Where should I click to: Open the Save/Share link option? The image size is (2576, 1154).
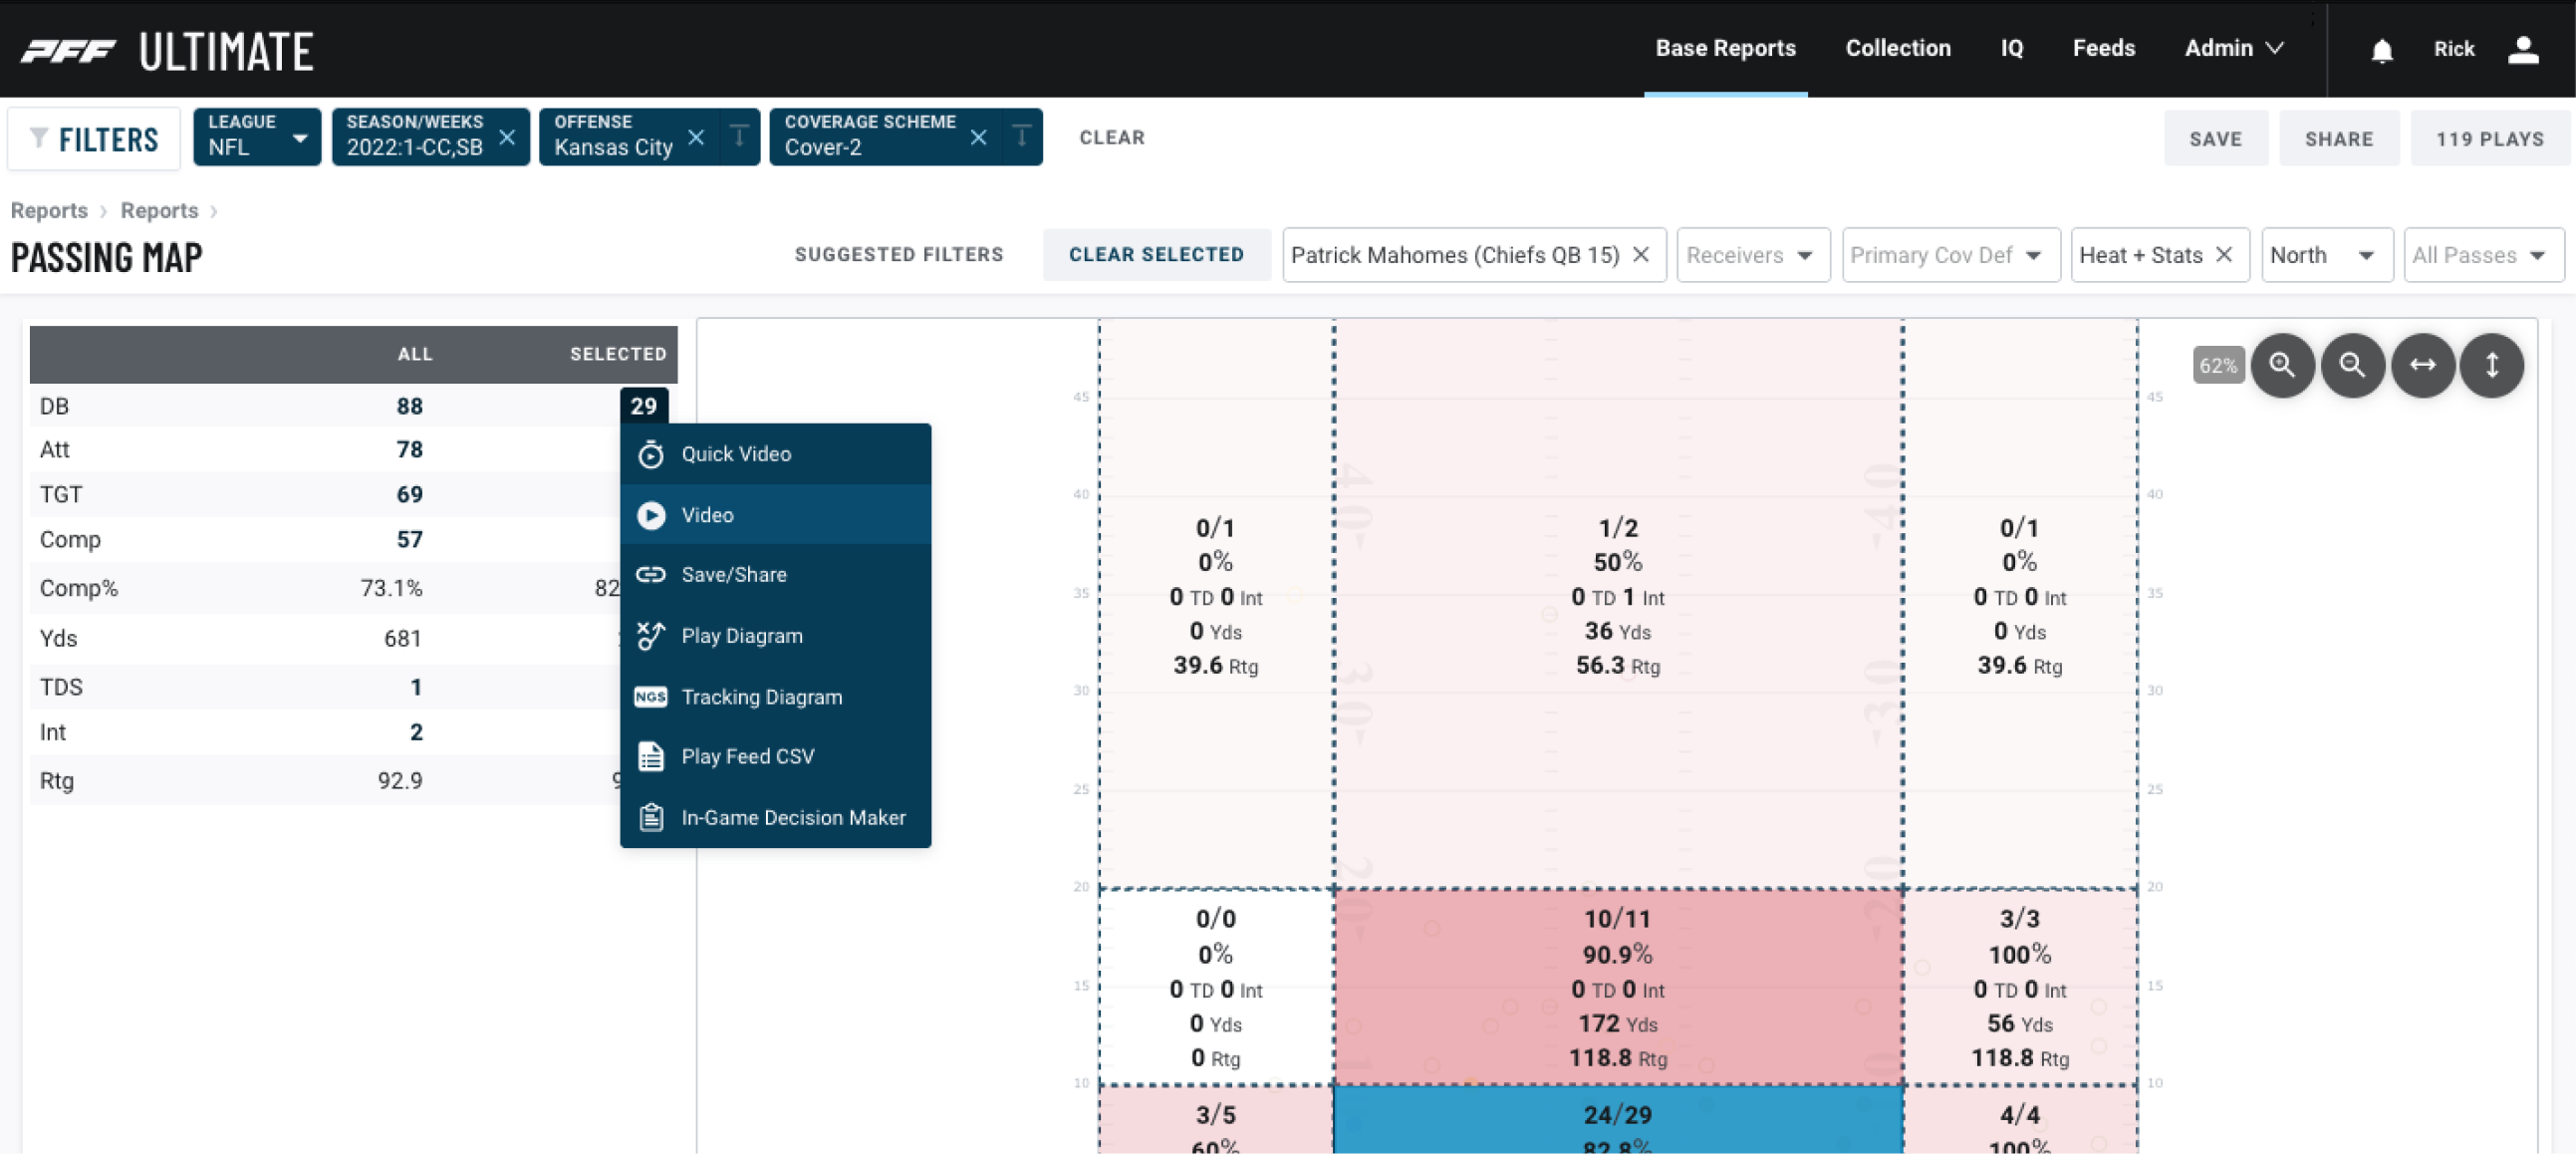[732, 574]
